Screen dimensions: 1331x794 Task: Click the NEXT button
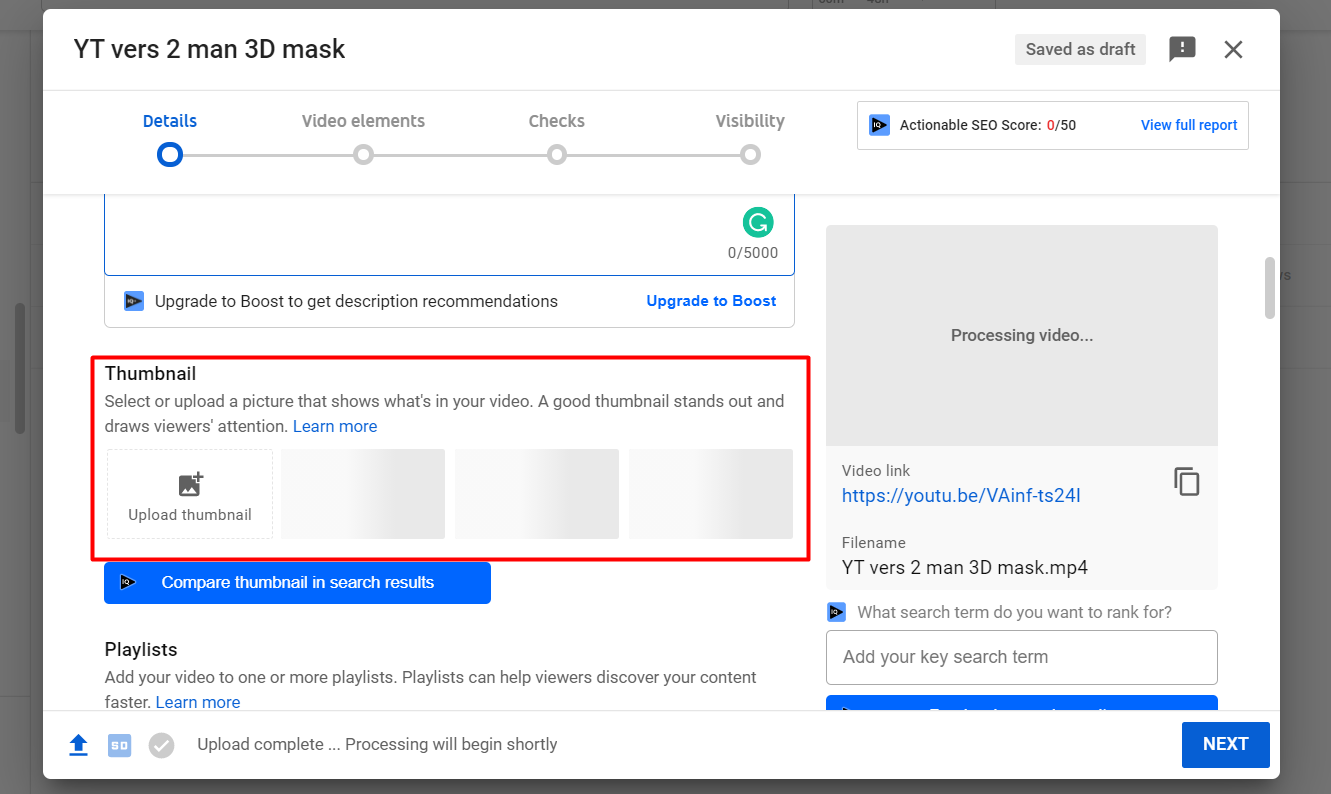(1225, 744)
